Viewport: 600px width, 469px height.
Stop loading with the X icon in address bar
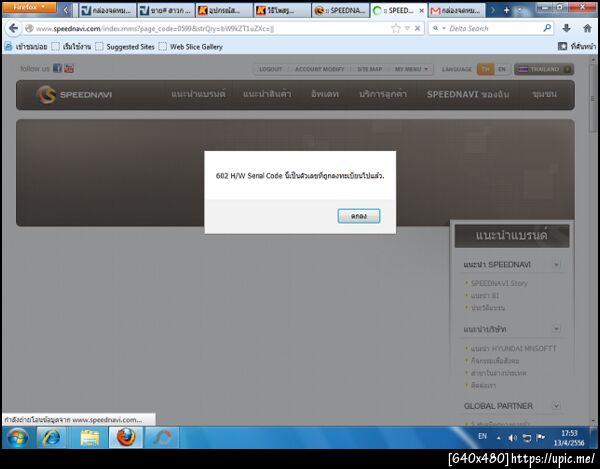[x=417, y=28]
